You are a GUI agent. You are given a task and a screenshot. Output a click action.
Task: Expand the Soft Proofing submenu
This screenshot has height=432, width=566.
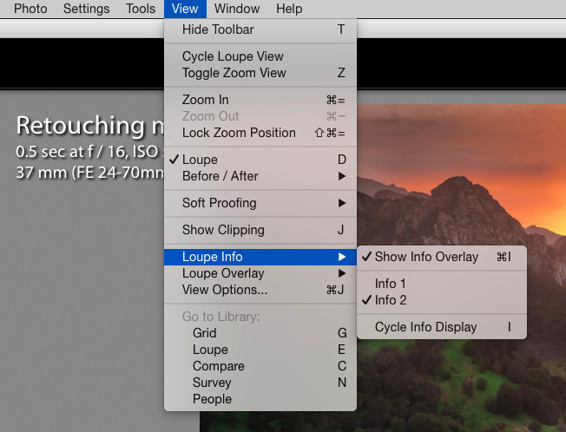260,203
